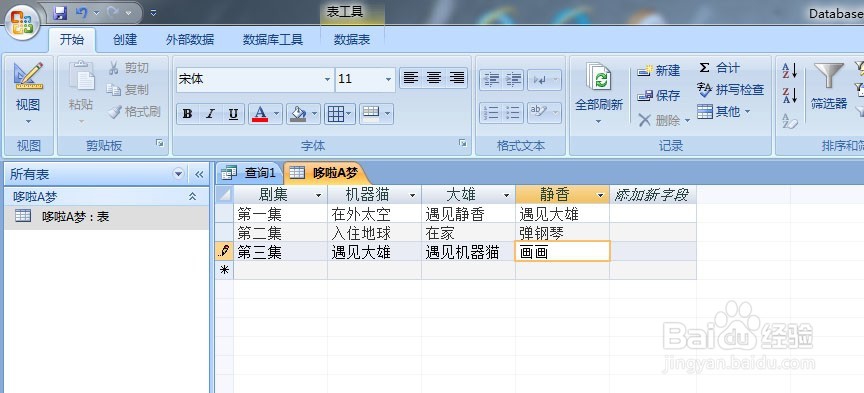Open the font color dropdown arrow
The width and height of the screenshot is (864, 393).
click(277, 115)
